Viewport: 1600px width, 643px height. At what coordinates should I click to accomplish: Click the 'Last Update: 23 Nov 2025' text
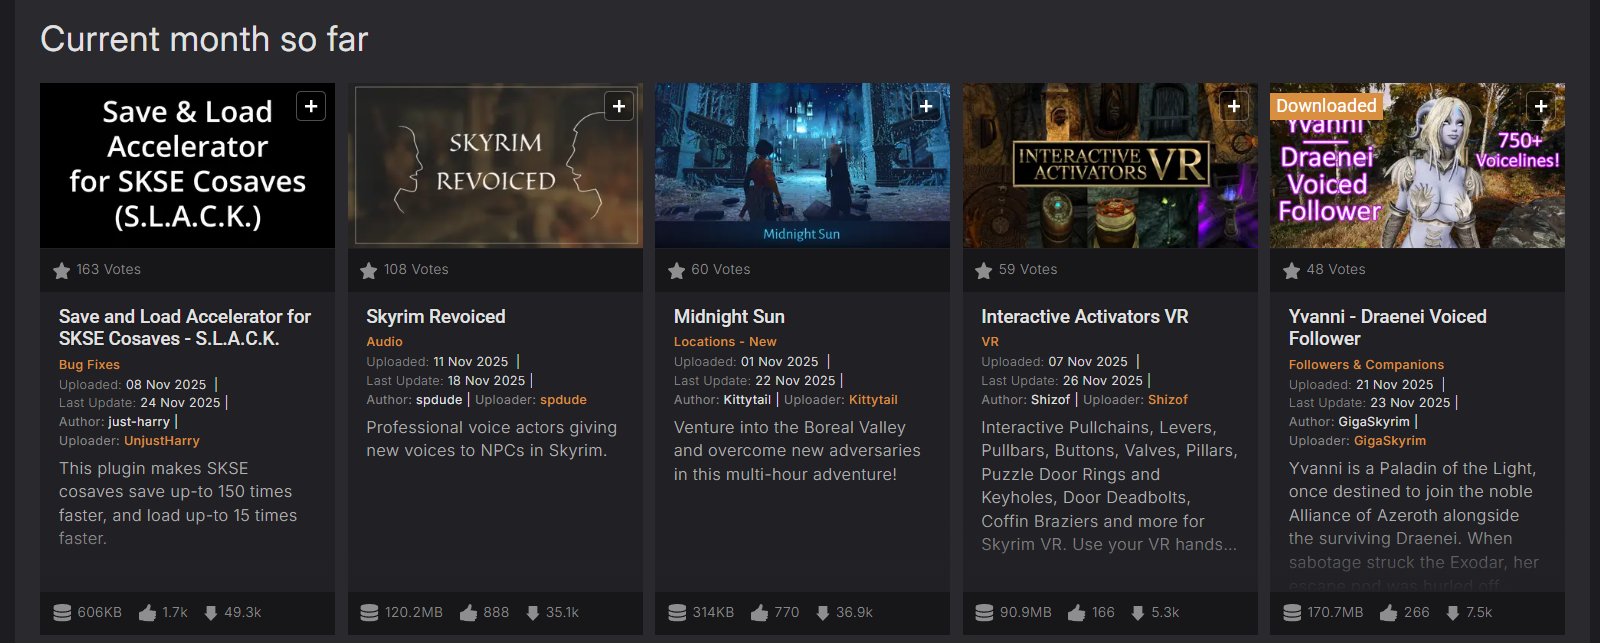click(1369, 403)
